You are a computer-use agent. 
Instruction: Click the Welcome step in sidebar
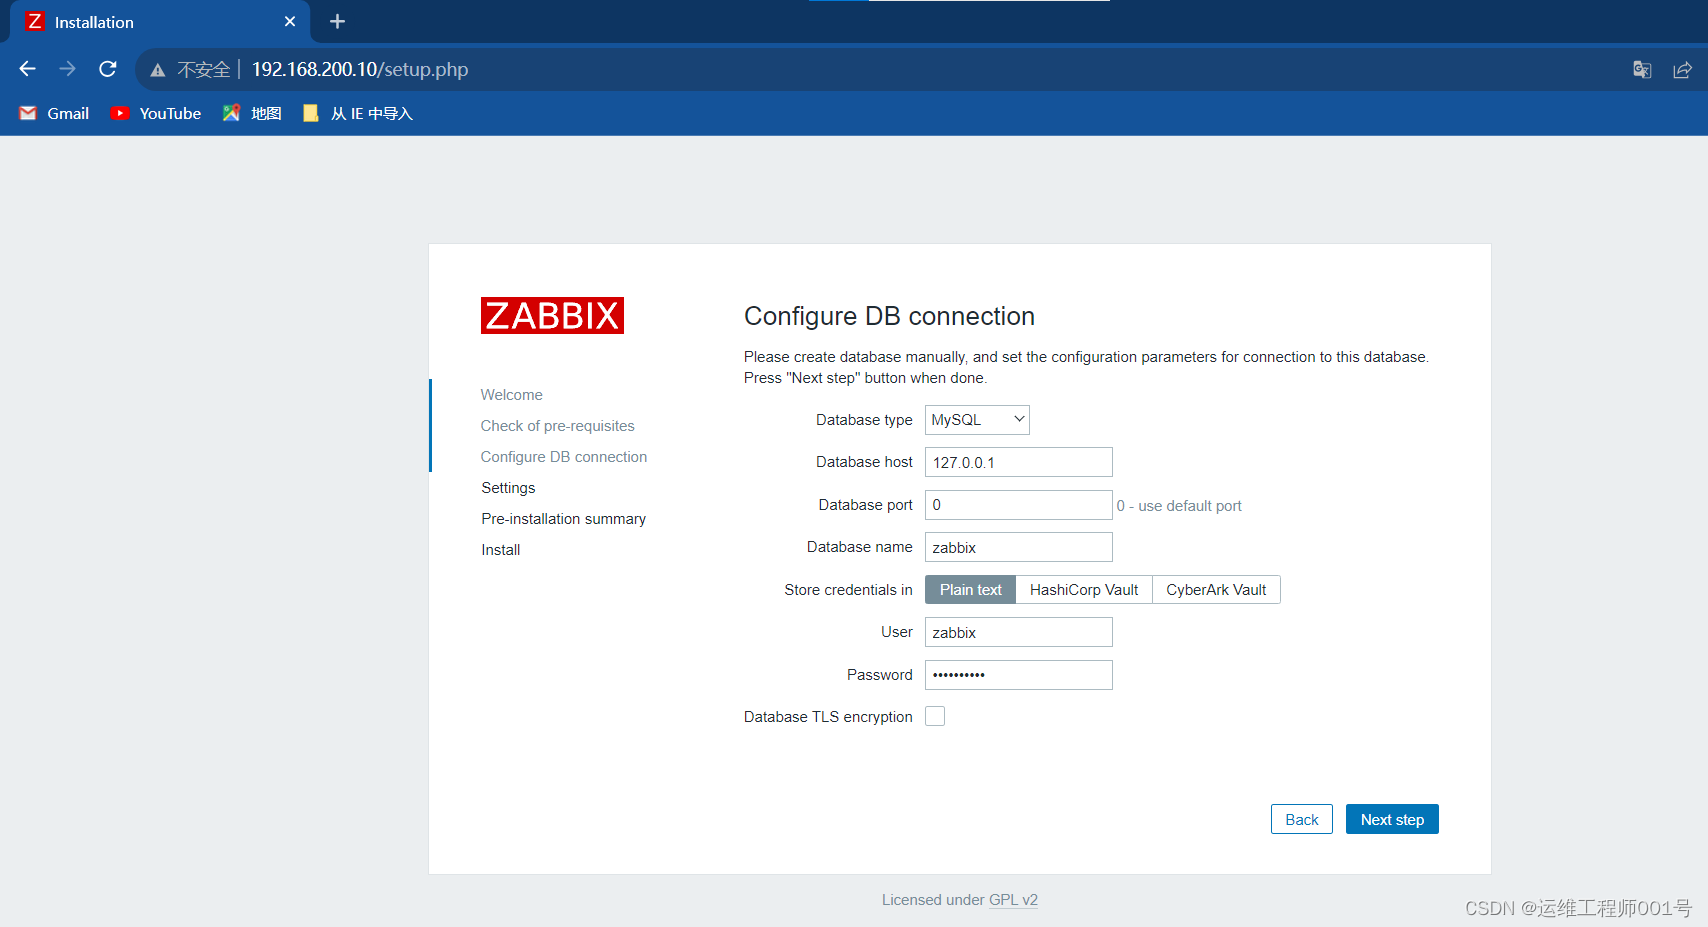point(511,395)
